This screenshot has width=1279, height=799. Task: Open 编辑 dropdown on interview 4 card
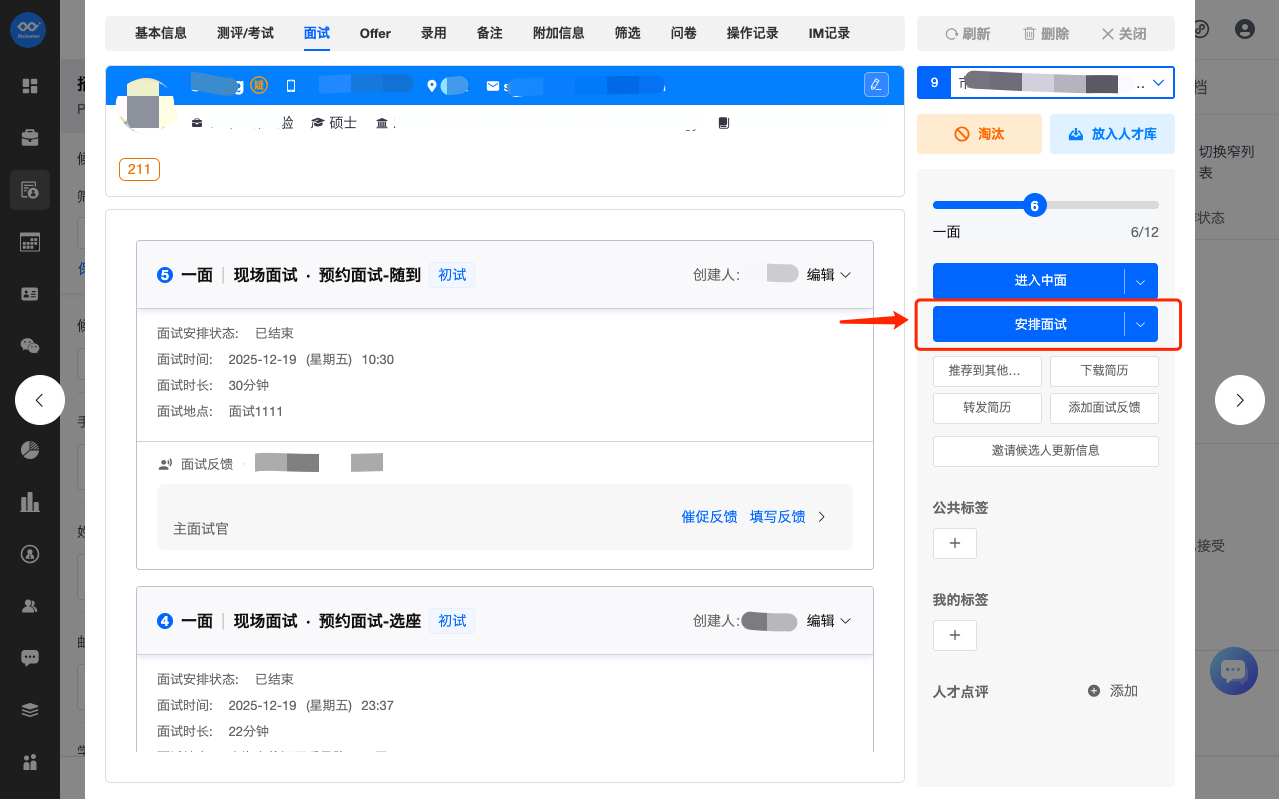[x=829, y=621]
